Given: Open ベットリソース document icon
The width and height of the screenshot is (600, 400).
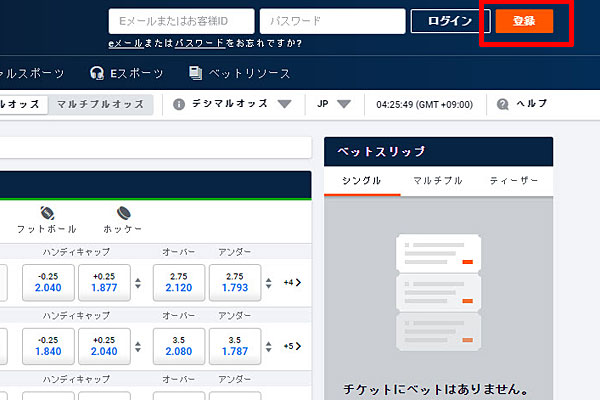Looking at the screenshot, I should 196,73.
